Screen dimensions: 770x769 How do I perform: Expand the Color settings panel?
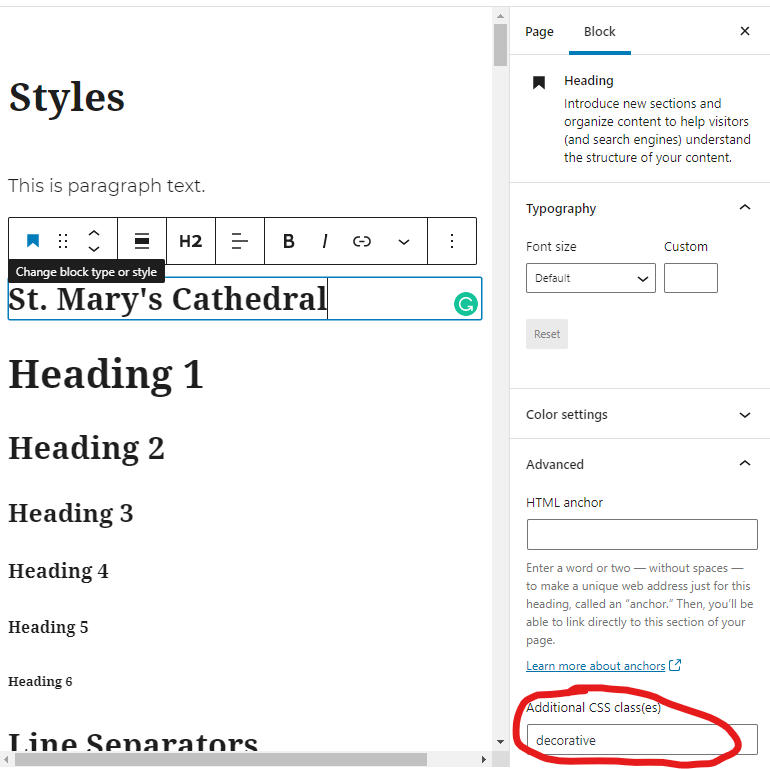point(744,415)
